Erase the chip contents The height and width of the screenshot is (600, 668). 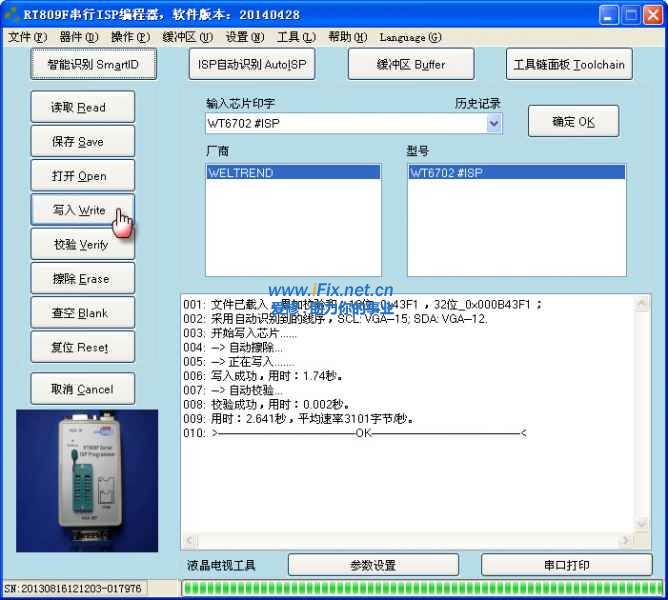click(x=79, y=279)
